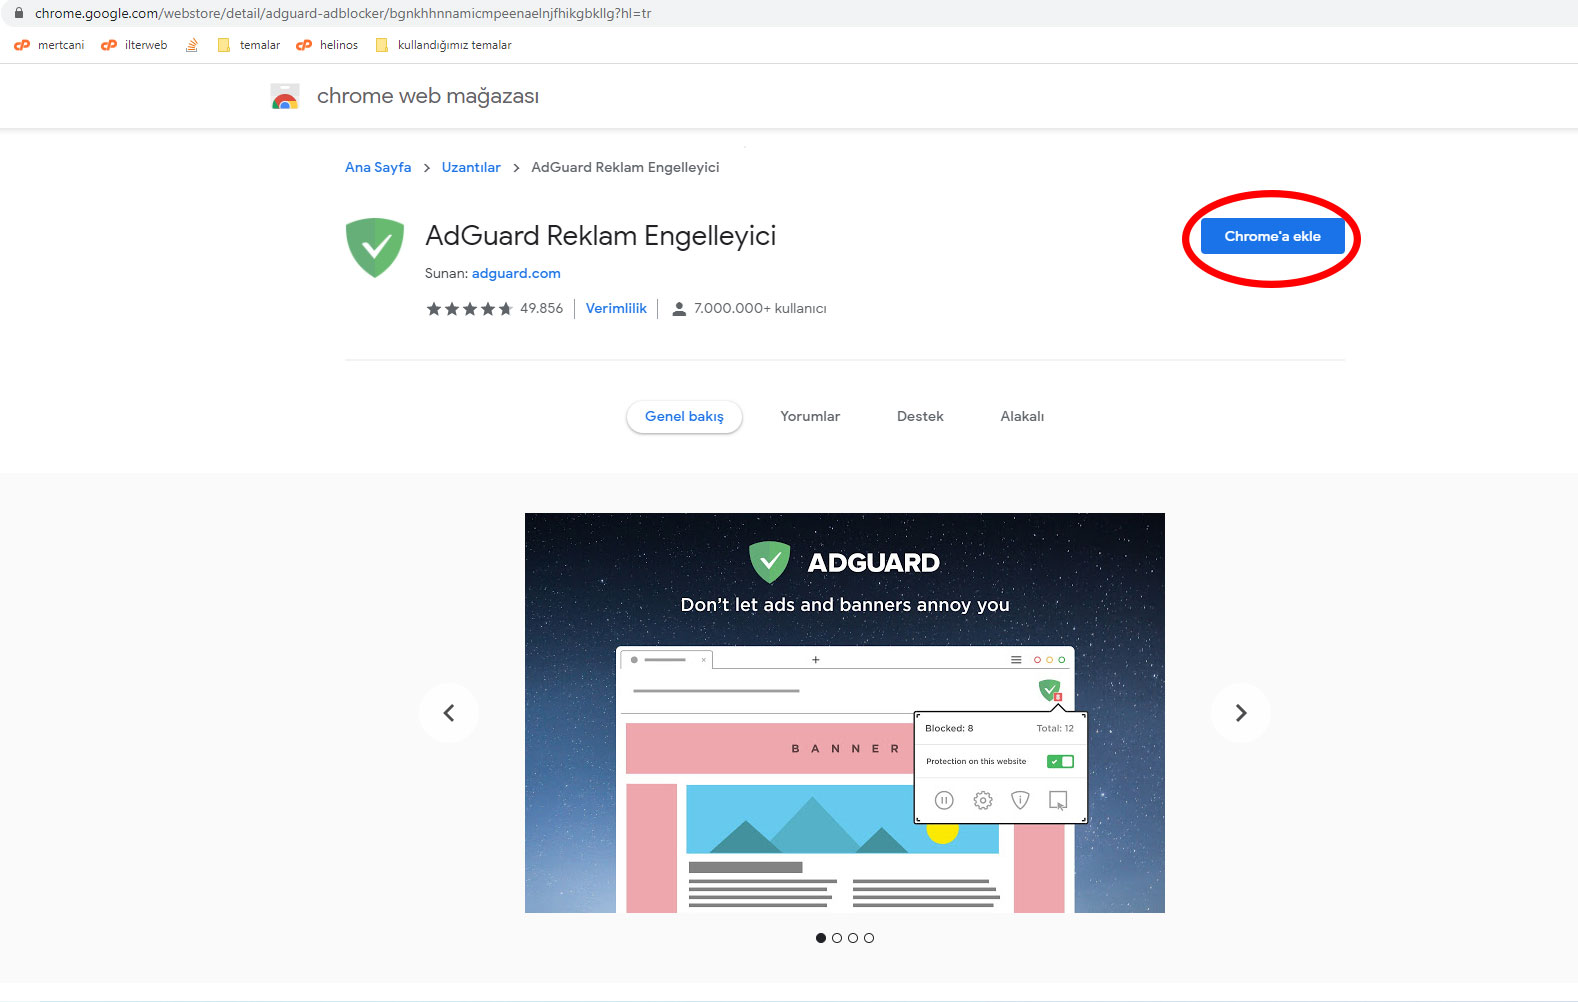Open the ilterweb bookmark
This screenshot has height=1002, width=1578.
tap(134, 45)
